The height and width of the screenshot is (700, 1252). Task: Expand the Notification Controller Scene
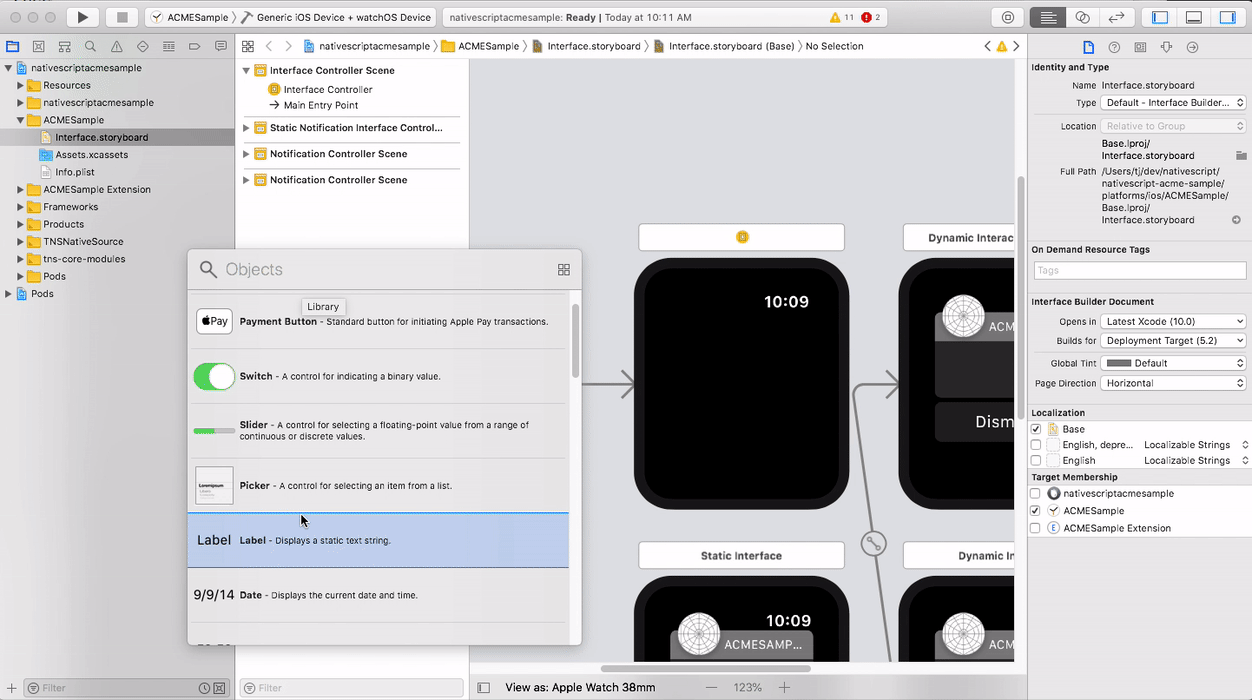[246, 153]
